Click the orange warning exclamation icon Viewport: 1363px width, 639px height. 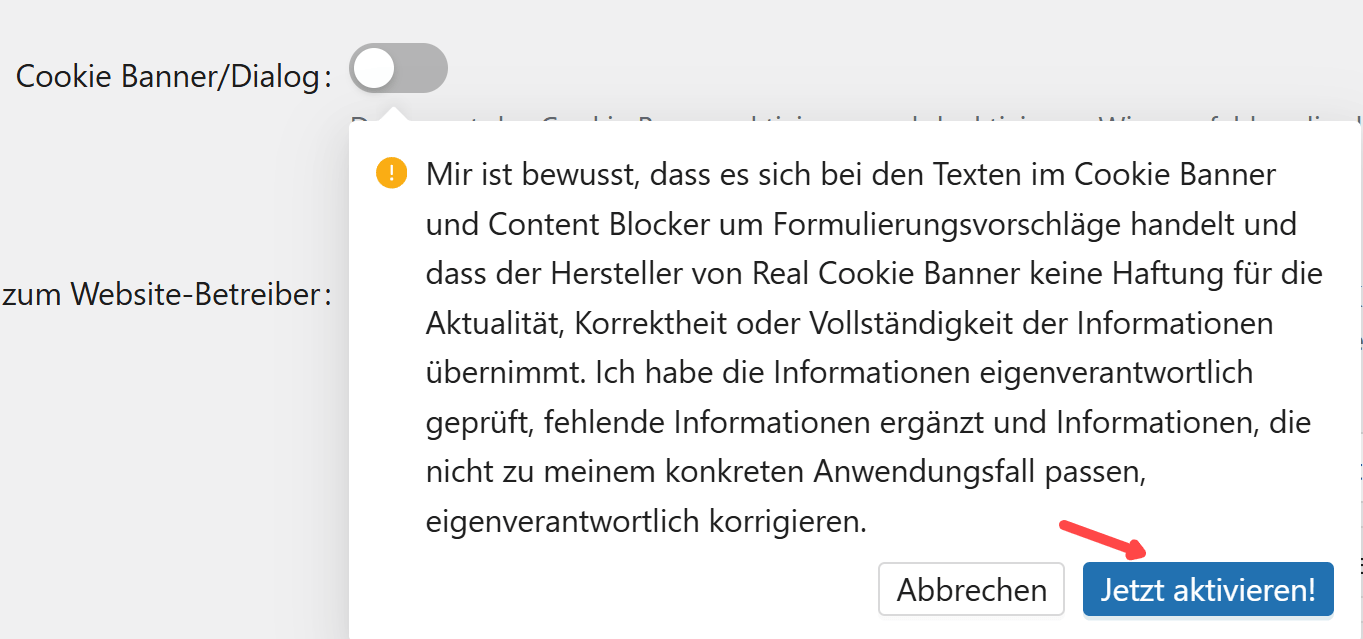[392, 174]
